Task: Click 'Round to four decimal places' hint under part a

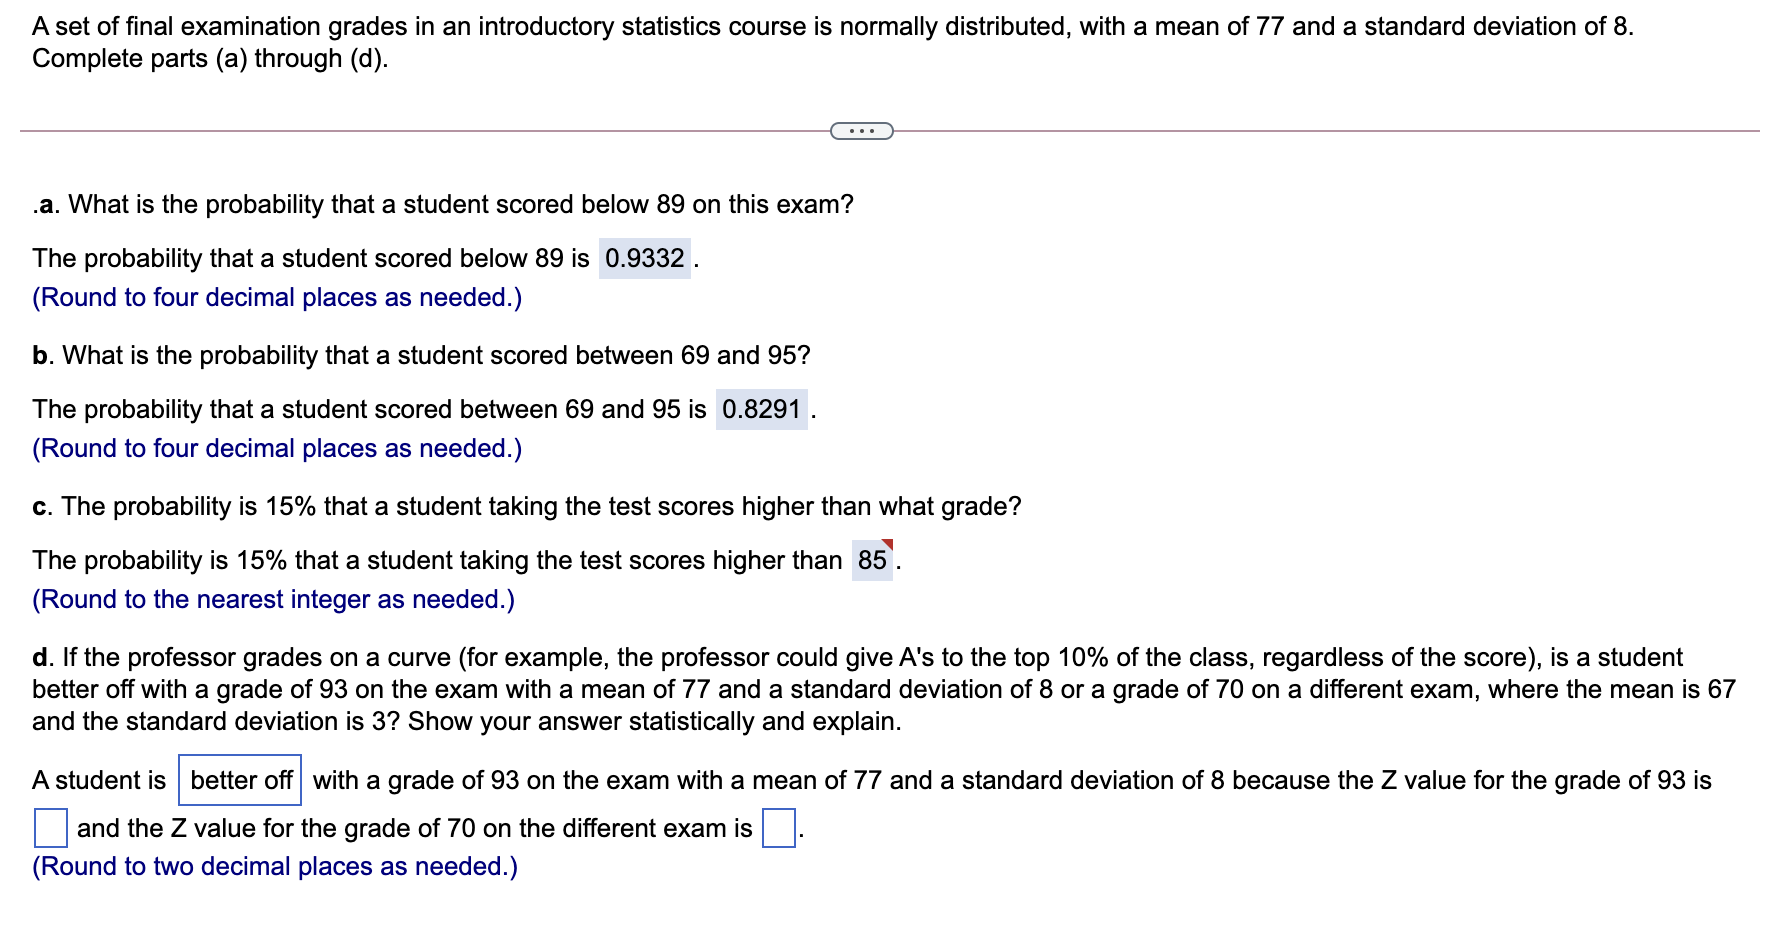Action: (x=276, y=297)
